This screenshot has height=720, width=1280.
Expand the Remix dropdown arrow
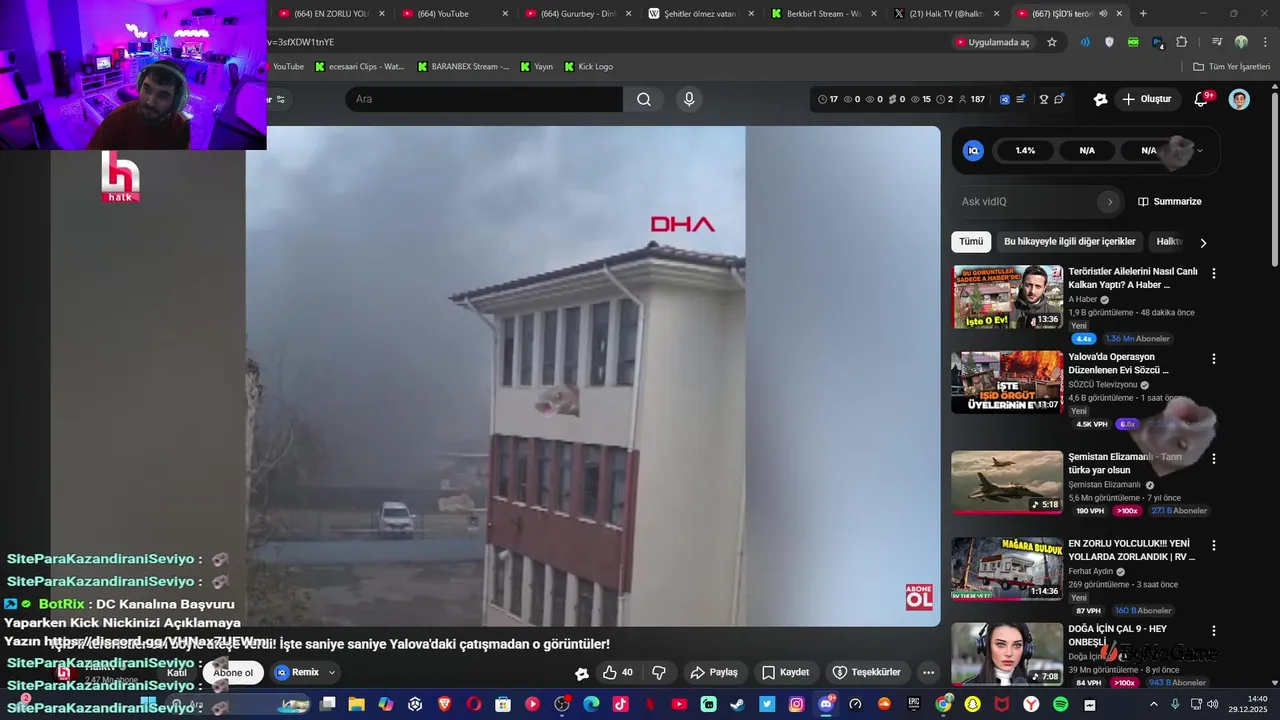pyautogui.click(x=332, y=672)
